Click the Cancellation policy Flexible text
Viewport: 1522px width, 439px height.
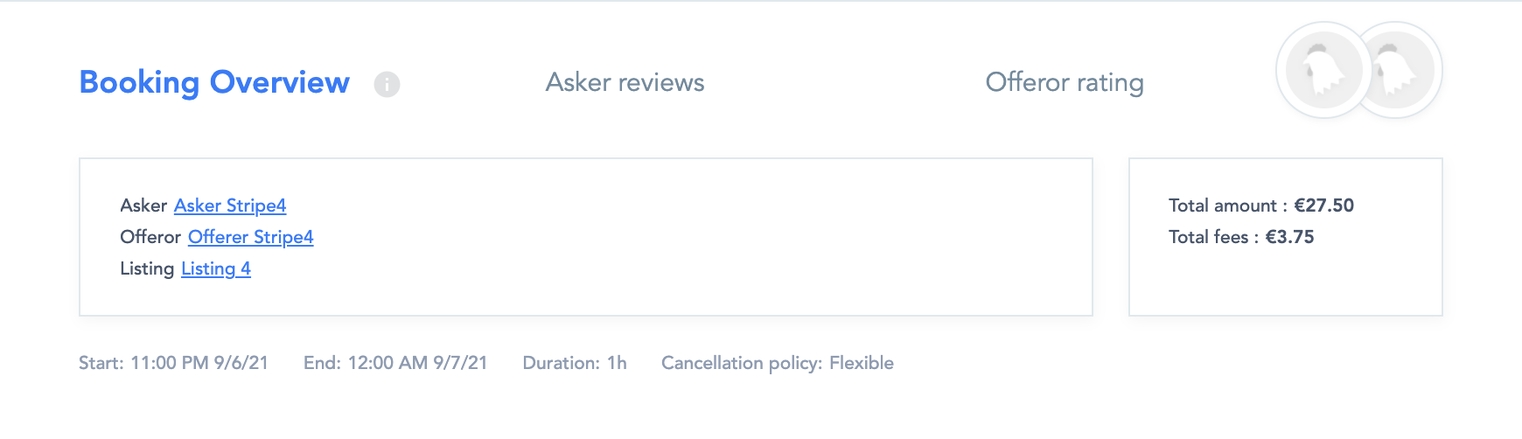pyautogui.click(x=777, y=362)
